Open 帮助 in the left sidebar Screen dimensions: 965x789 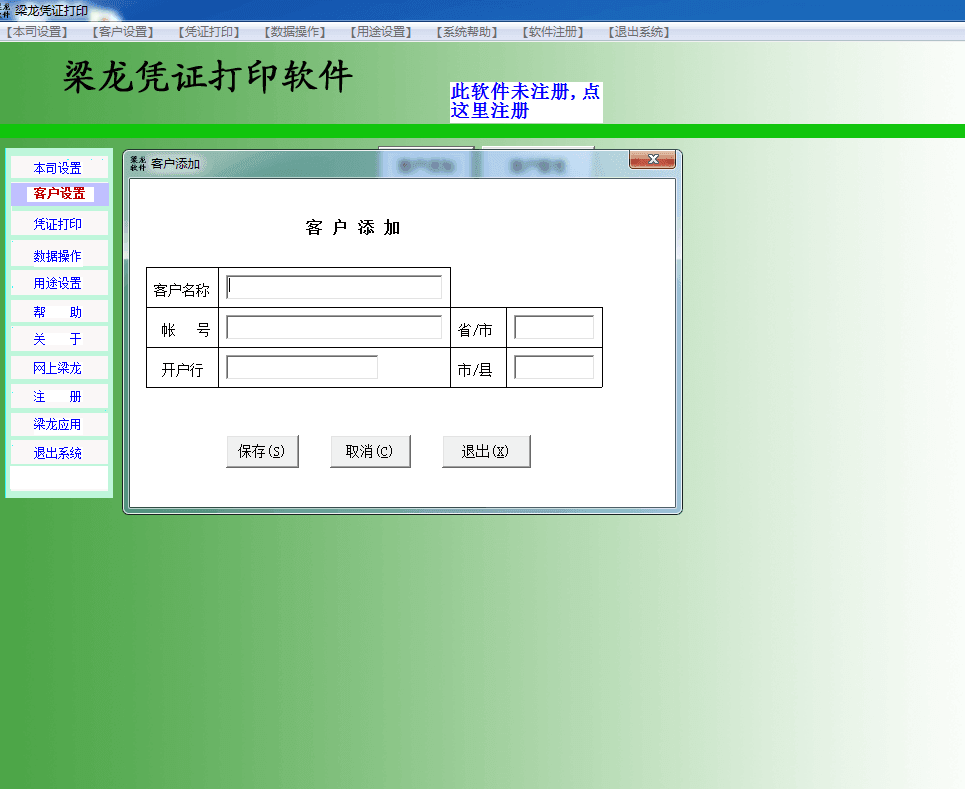59,312
